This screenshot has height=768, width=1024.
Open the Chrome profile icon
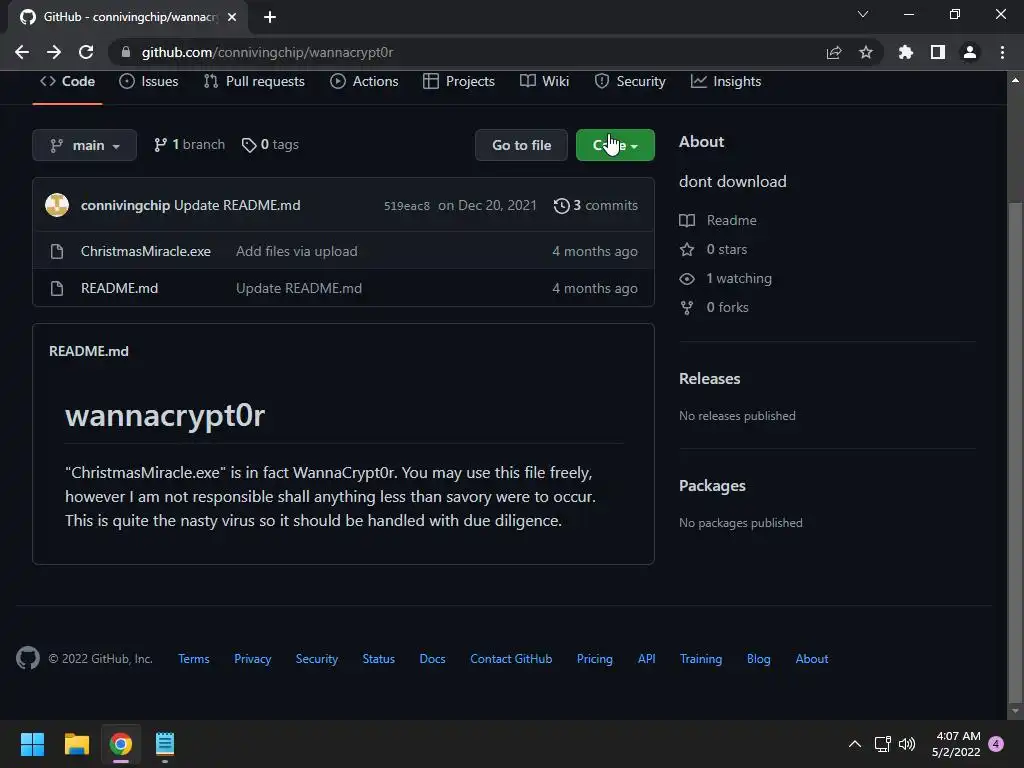[x=970, y=52]
